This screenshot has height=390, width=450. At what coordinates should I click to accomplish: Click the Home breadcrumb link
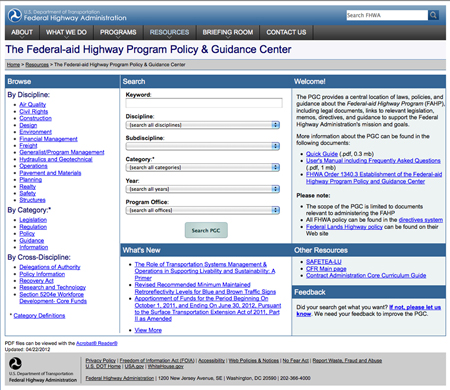13,65
